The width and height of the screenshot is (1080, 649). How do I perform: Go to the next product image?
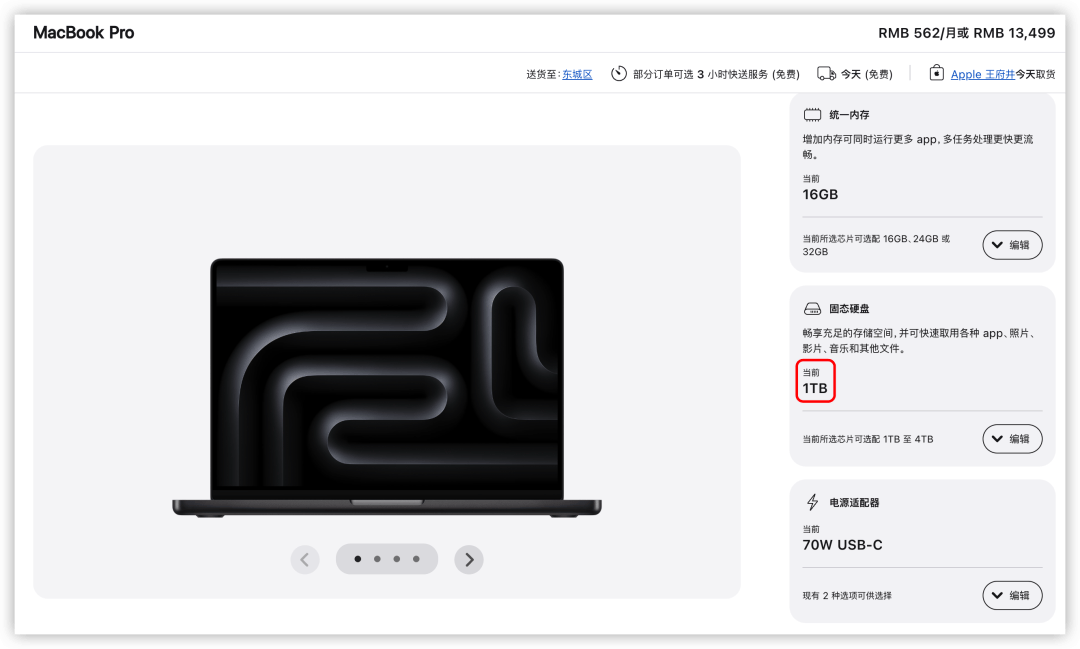(x=469, y=559)
